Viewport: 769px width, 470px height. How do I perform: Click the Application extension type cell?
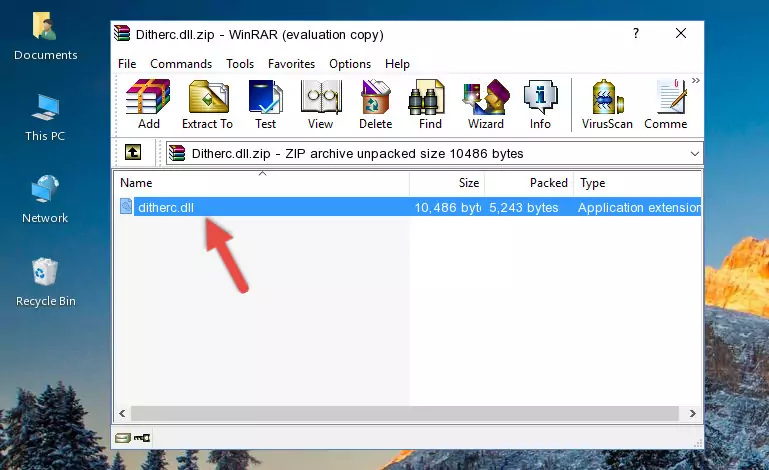point(640,208)
